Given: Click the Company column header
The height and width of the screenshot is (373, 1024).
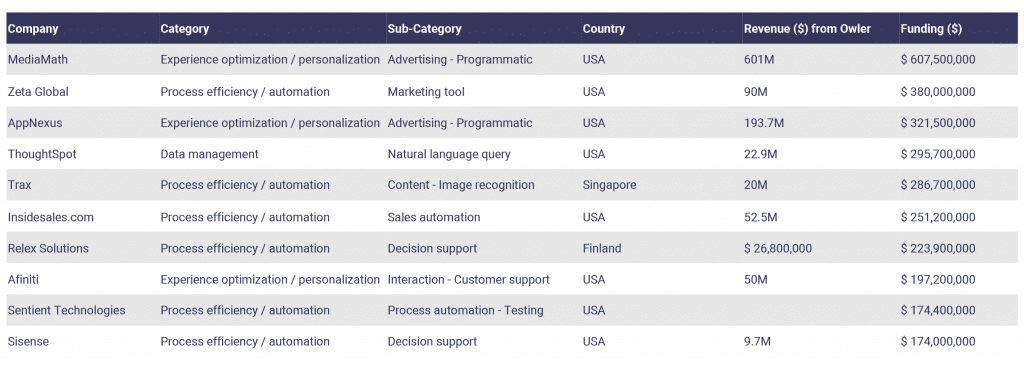Looking at the screenshot, I should click(33, 29).
